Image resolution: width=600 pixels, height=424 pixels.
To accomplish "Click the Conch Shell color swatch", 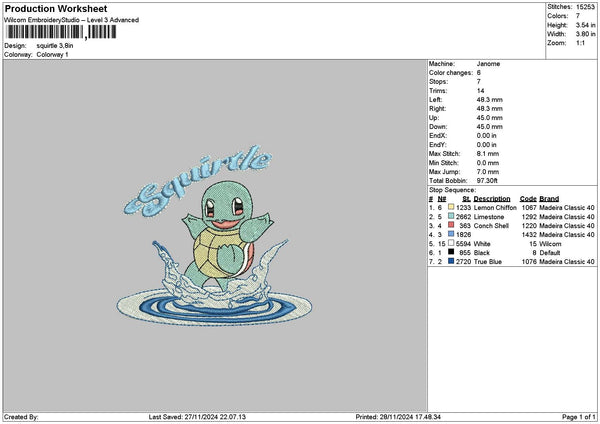I will pyautogui.click(x=452, y=225).
